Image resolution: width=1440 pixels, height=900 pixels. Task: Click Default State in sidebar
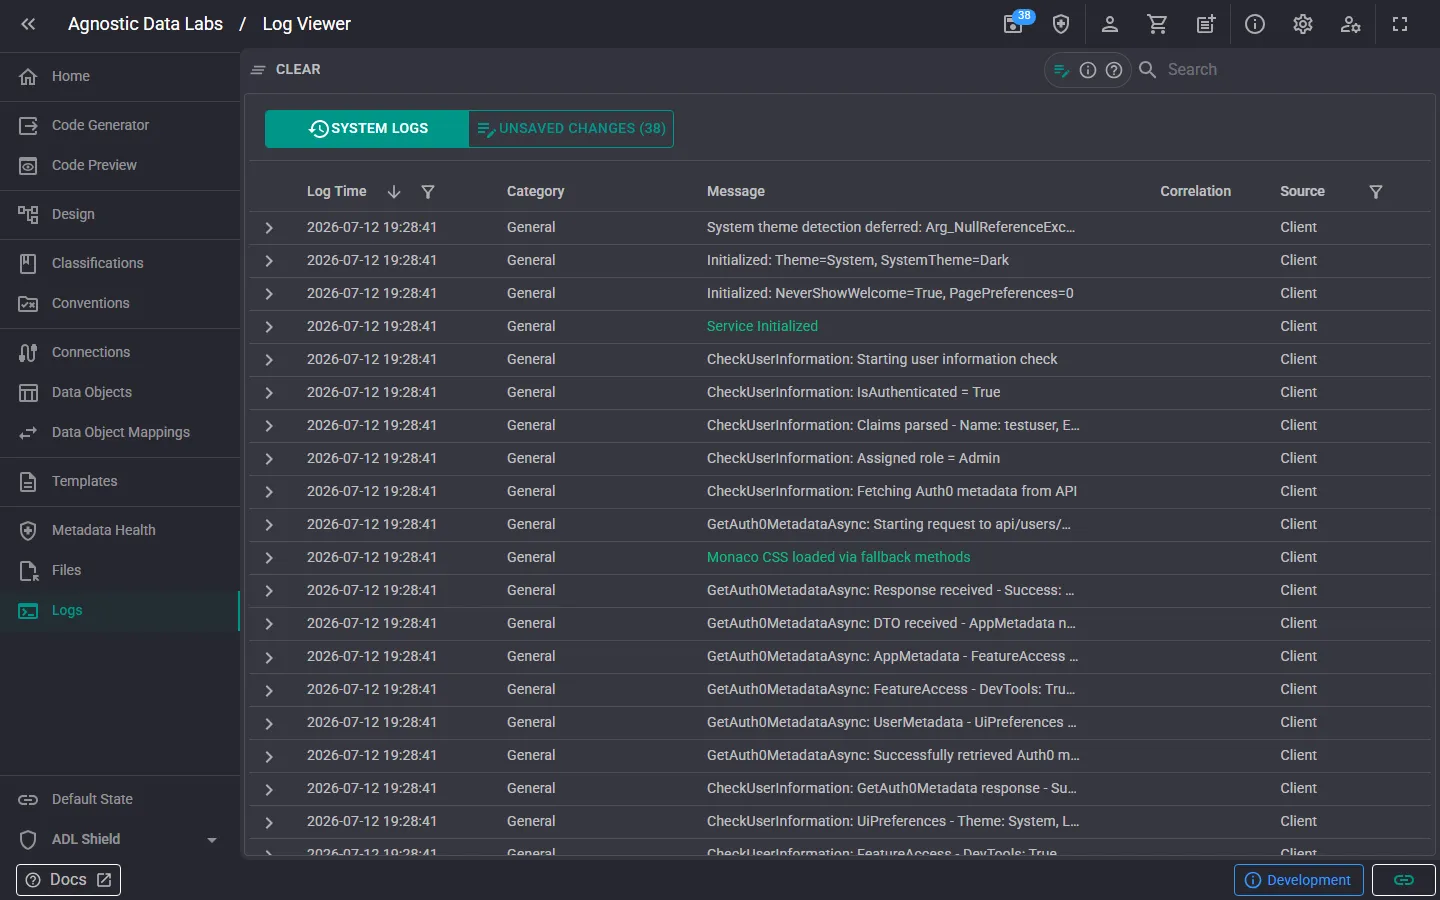(x=120, y=799)
